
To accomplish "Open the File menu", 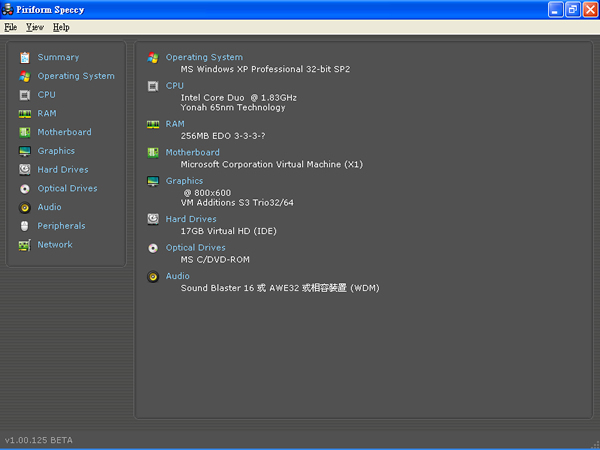I will point(11,27).
